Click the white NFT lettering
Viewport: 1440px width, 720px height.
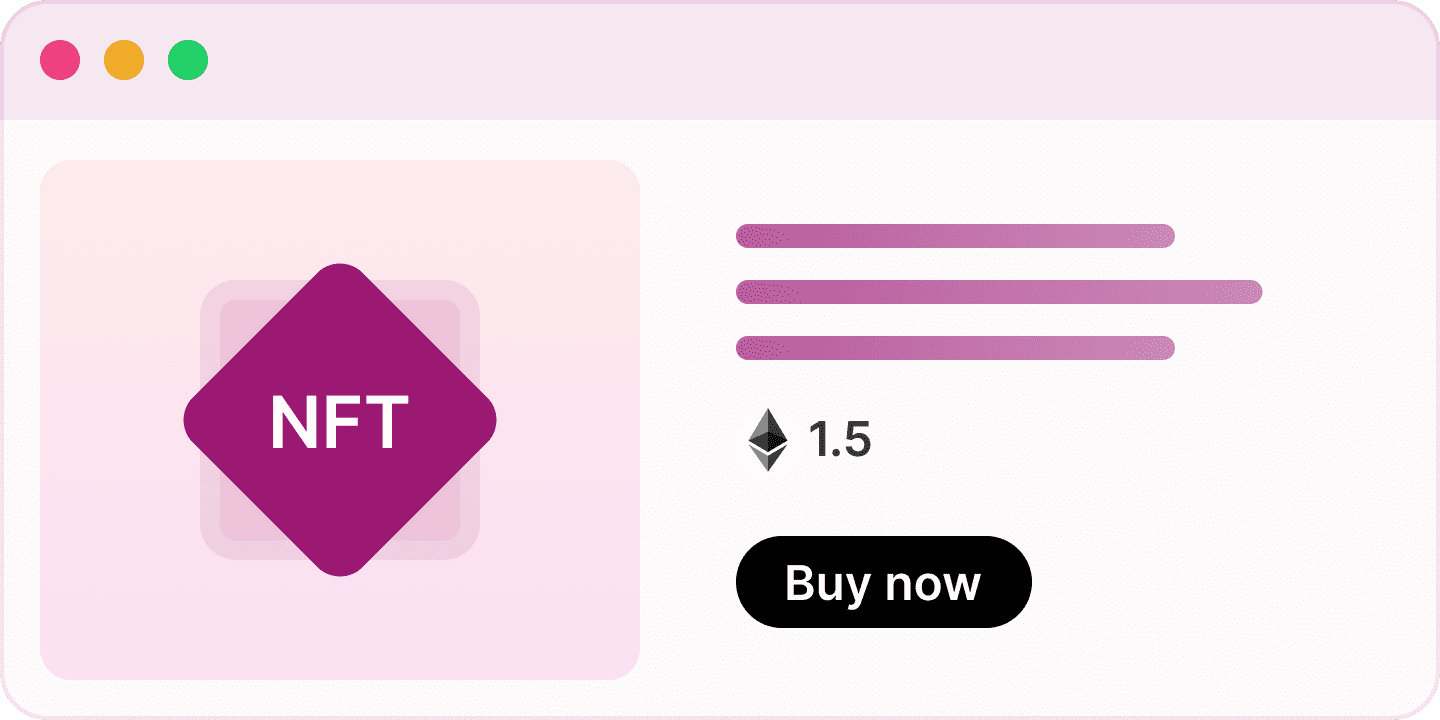click(x=340, y=422)
